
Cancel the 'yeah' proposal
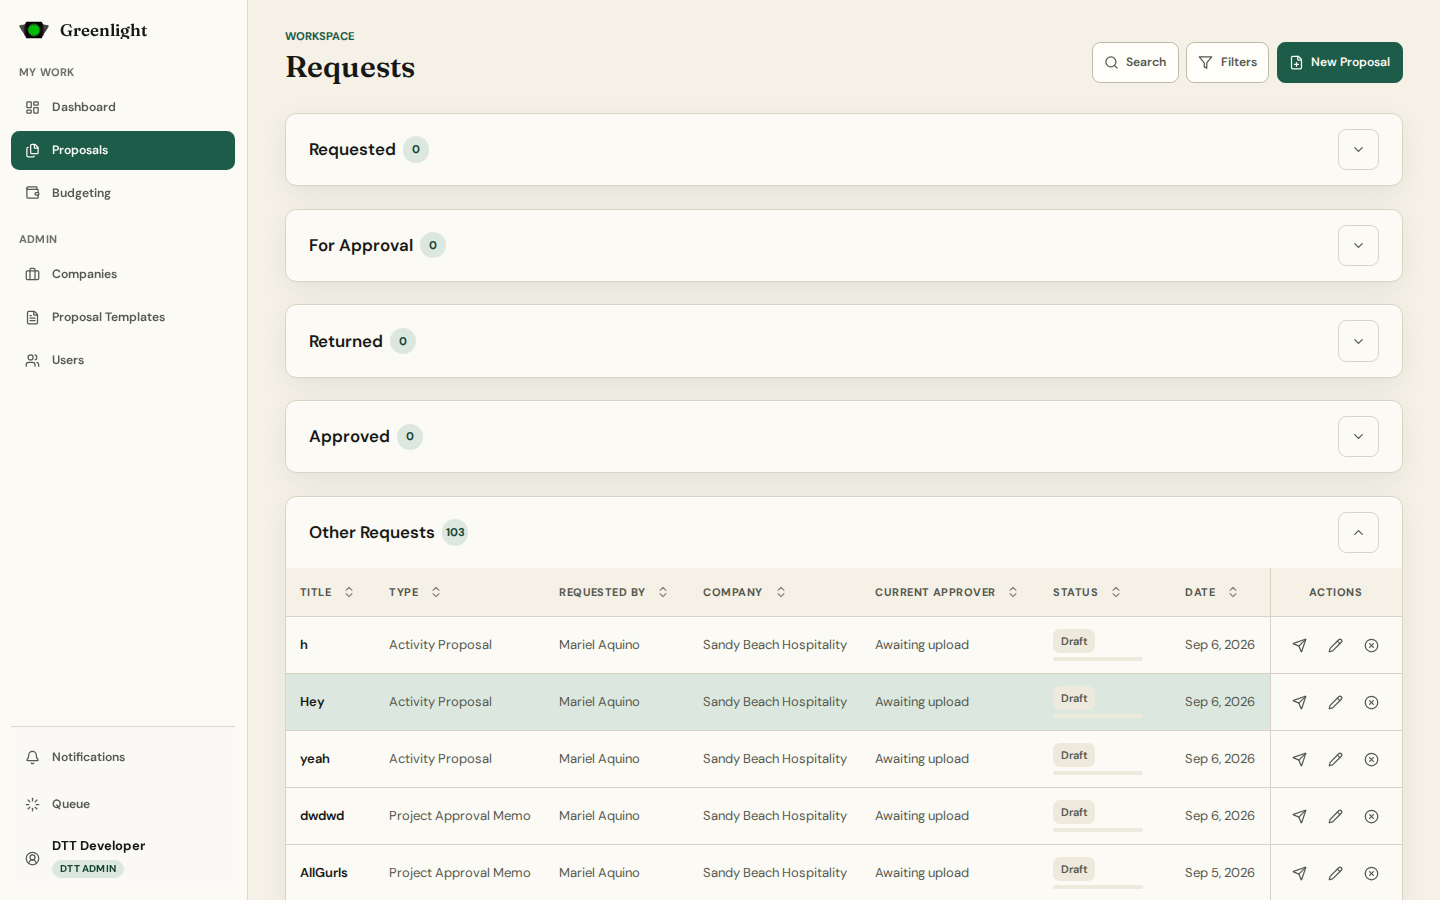pyautogui.click(x=1371, y=759)
